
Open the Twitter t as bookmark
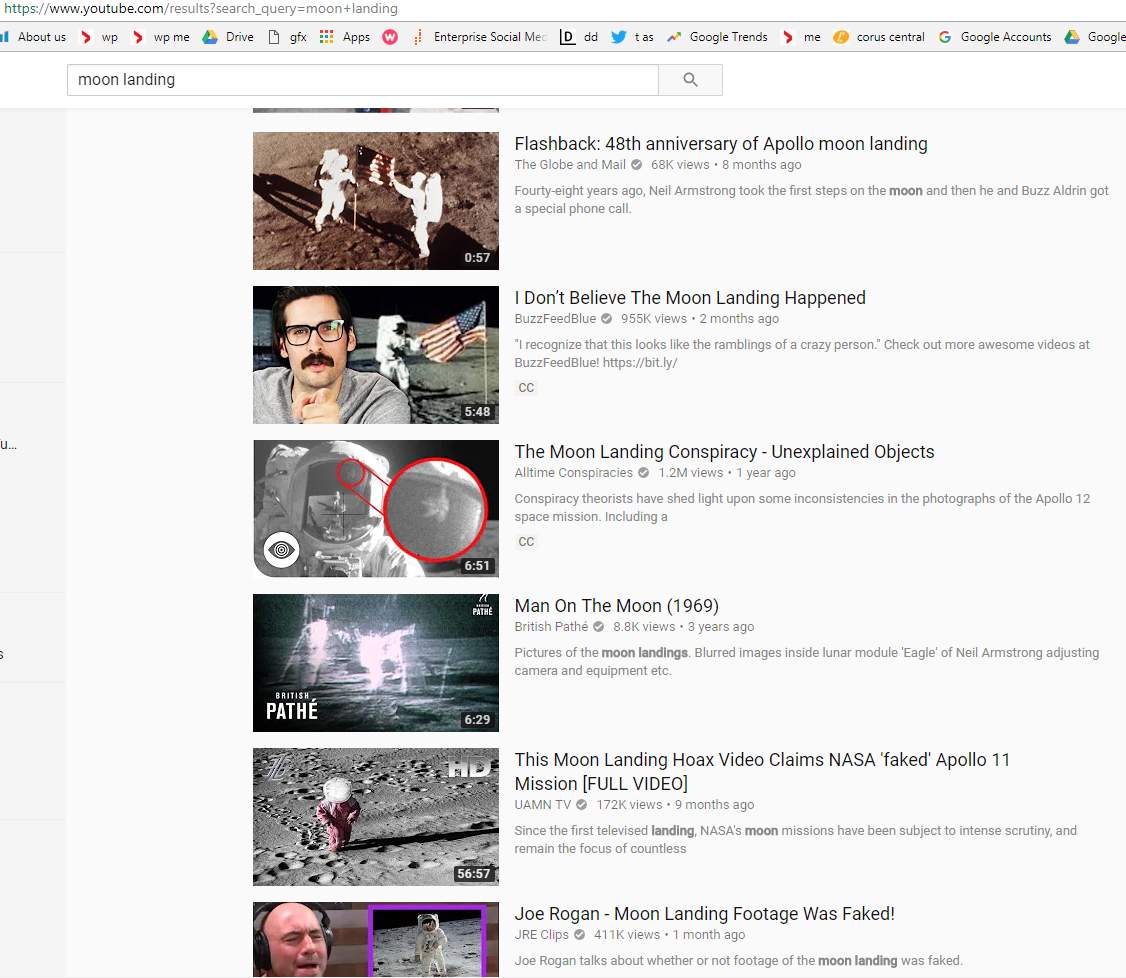click(x=633, y=37)
